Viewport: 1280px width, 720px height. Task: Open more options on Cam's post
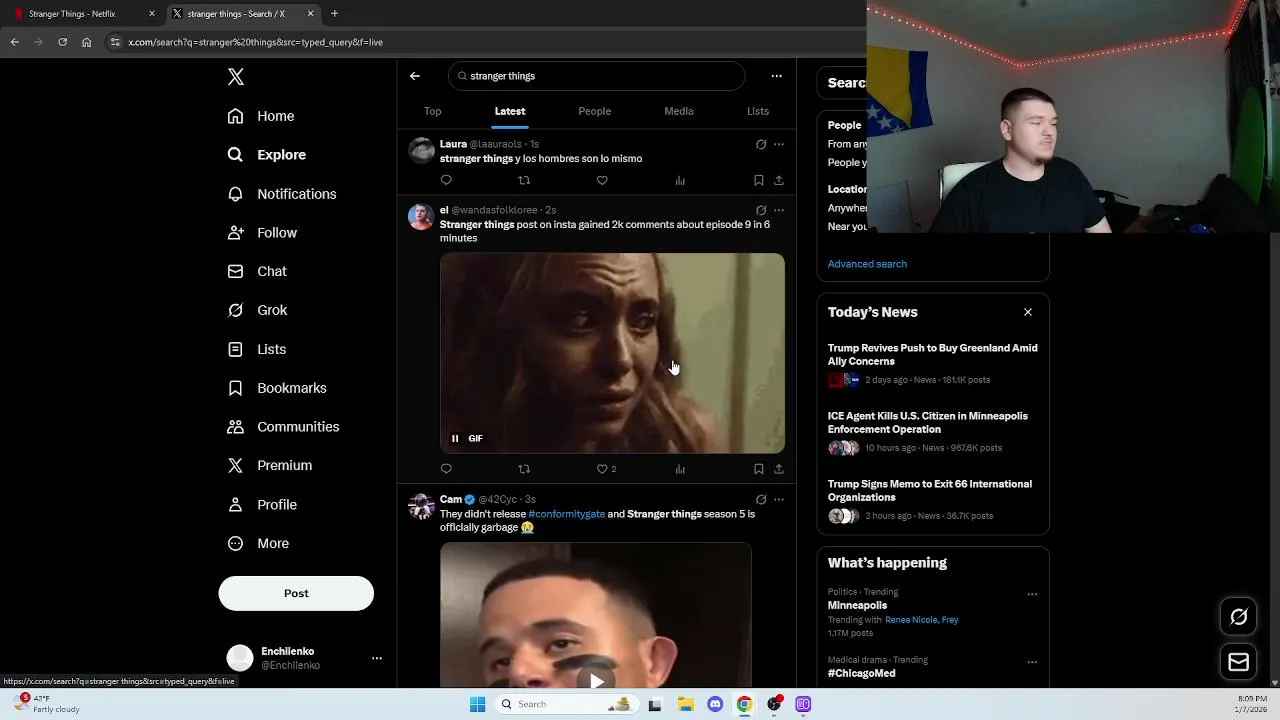[x=779, y=500]
